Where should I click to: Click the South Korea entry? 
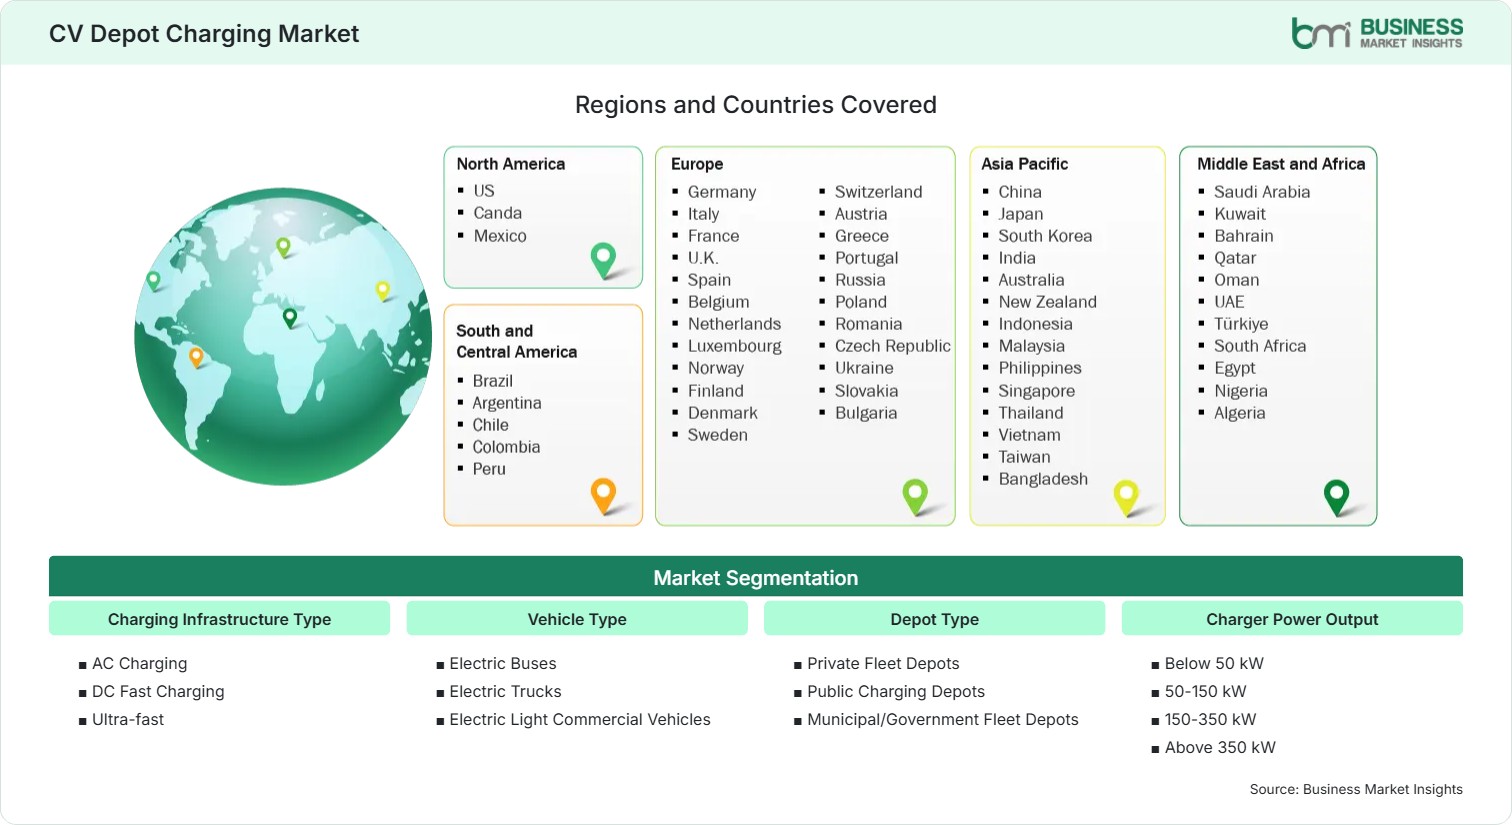[x=1045, y=236]
